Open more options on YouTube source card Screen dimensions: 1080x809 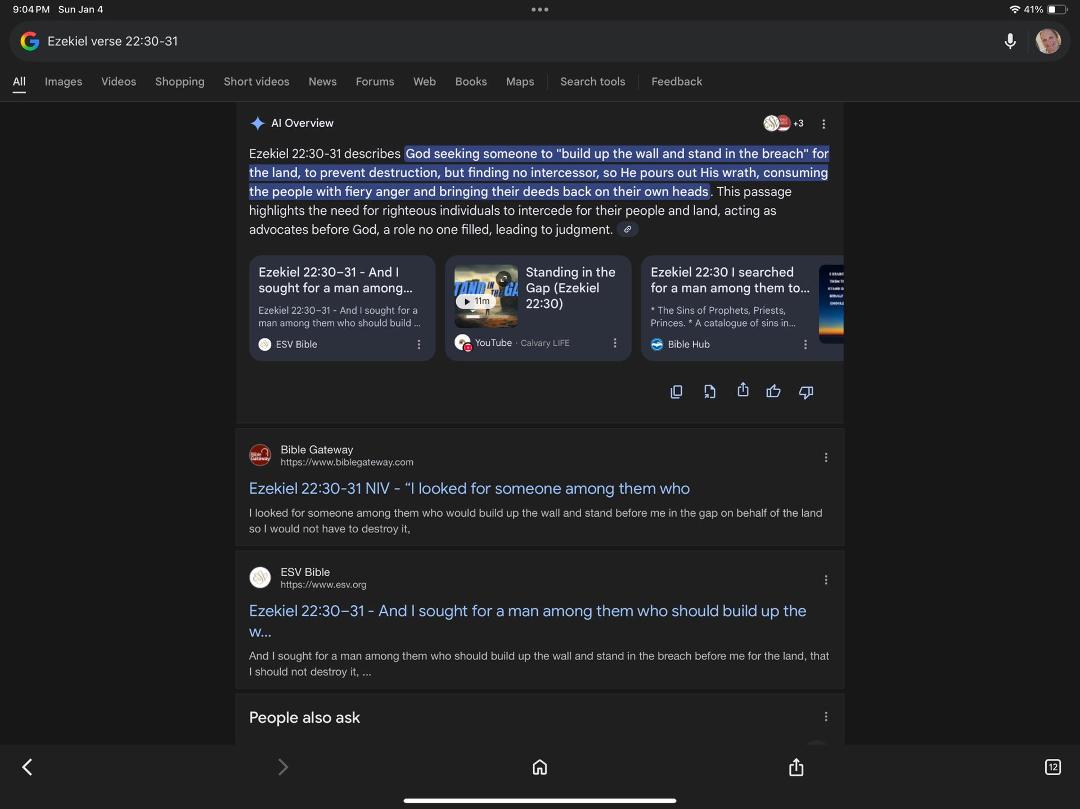tap(614, 343)
